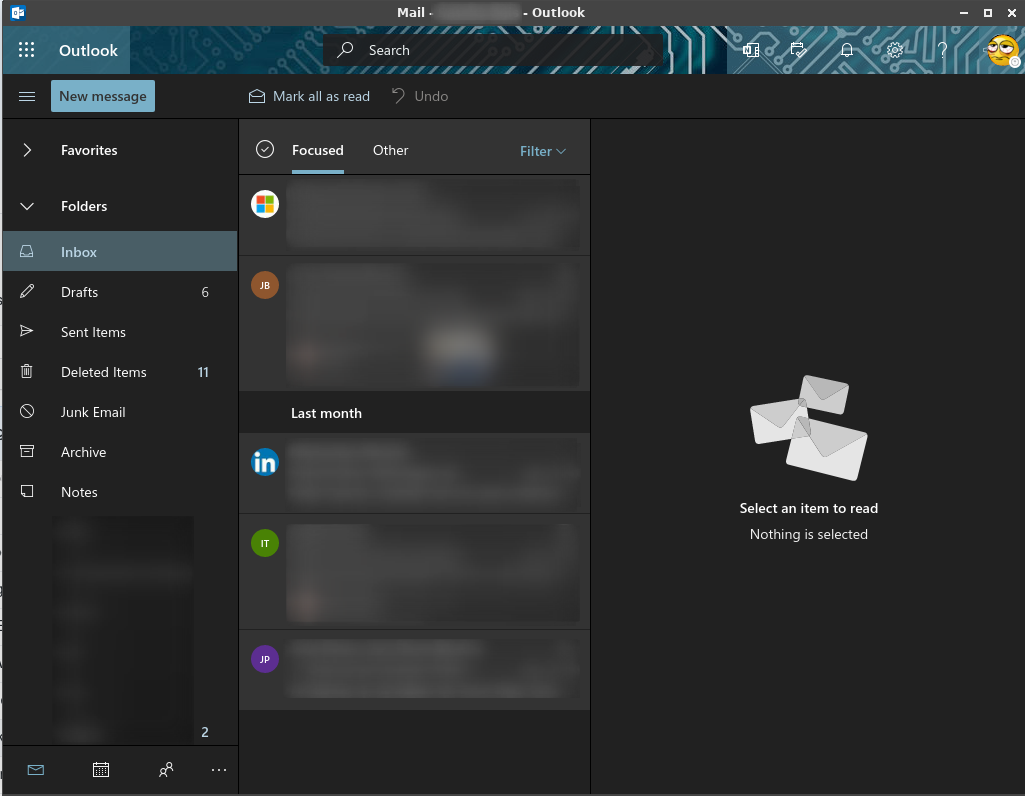
Task: Click the Outlook window title icon
Action: coord(18,12)
